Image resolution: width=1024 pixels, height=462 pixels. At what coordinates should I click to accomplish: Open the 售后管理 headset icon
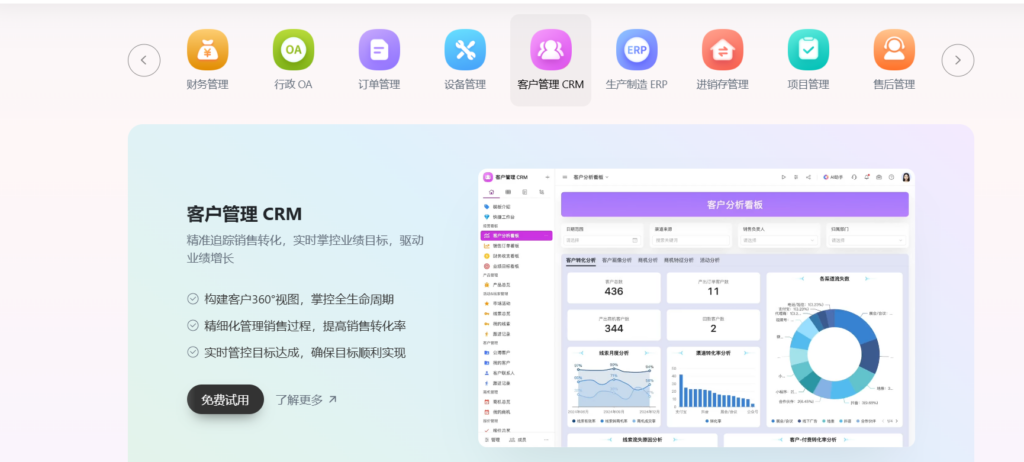(894, 50)
